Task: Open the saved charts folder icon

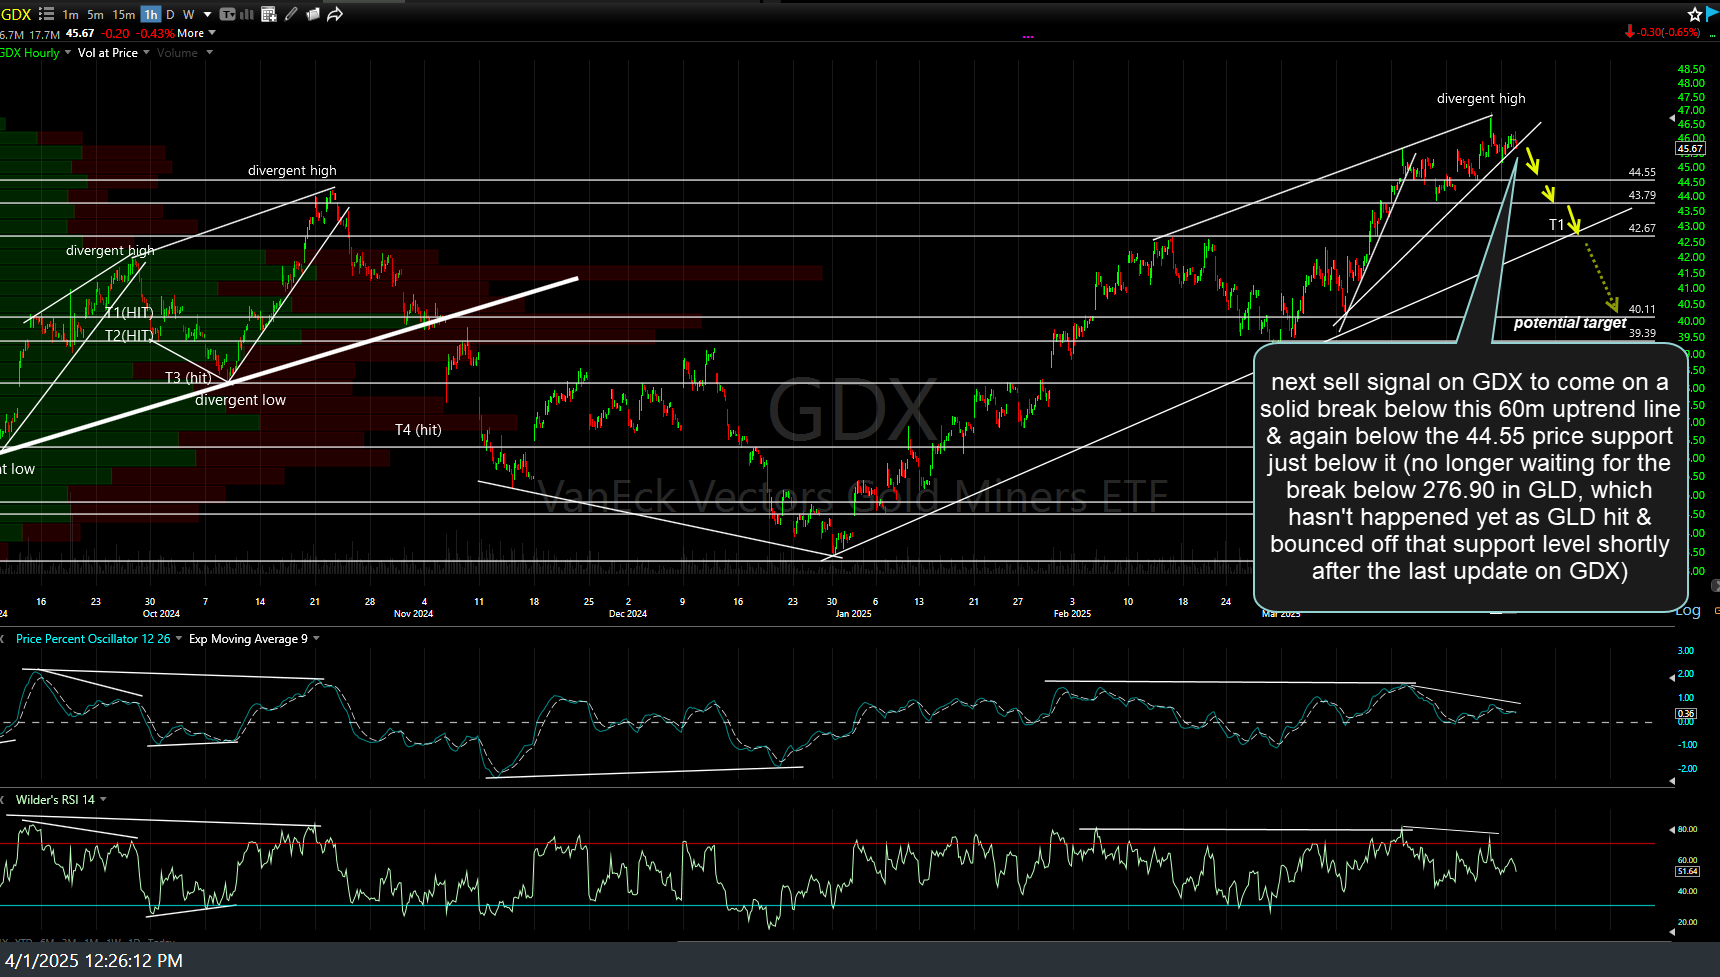Action: pos(313,14)
